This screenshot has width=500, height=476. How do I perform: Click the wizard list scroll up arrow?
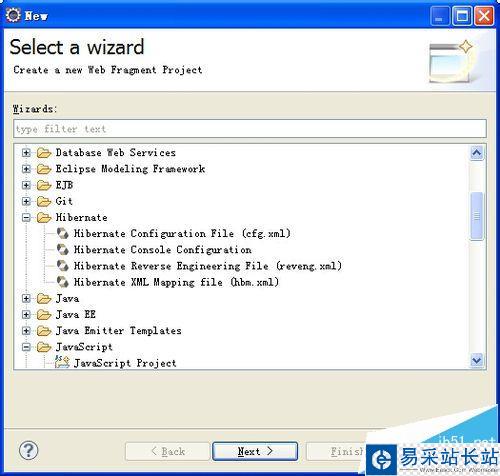[x=477, y=153]
